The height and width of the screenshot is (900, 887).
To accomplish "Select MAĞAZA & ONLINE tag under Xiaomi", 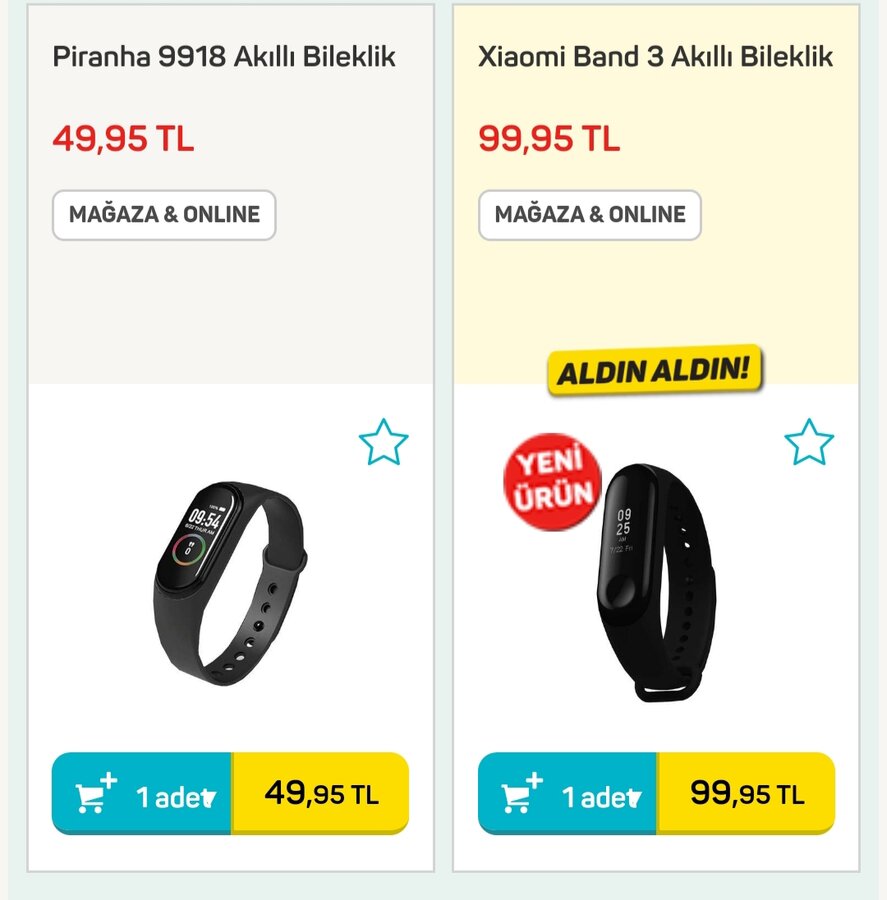I will pyautogui.click(x=590, y=215).
